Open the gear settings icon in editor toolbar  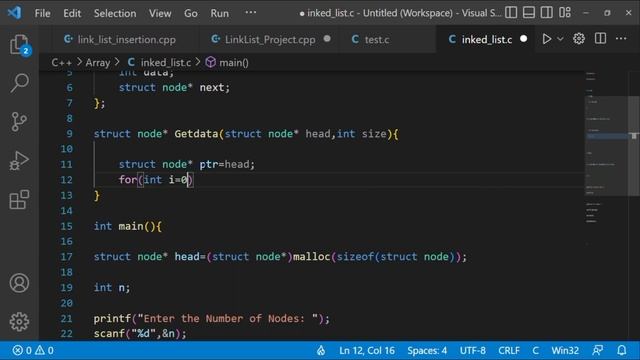pos(579,39)
